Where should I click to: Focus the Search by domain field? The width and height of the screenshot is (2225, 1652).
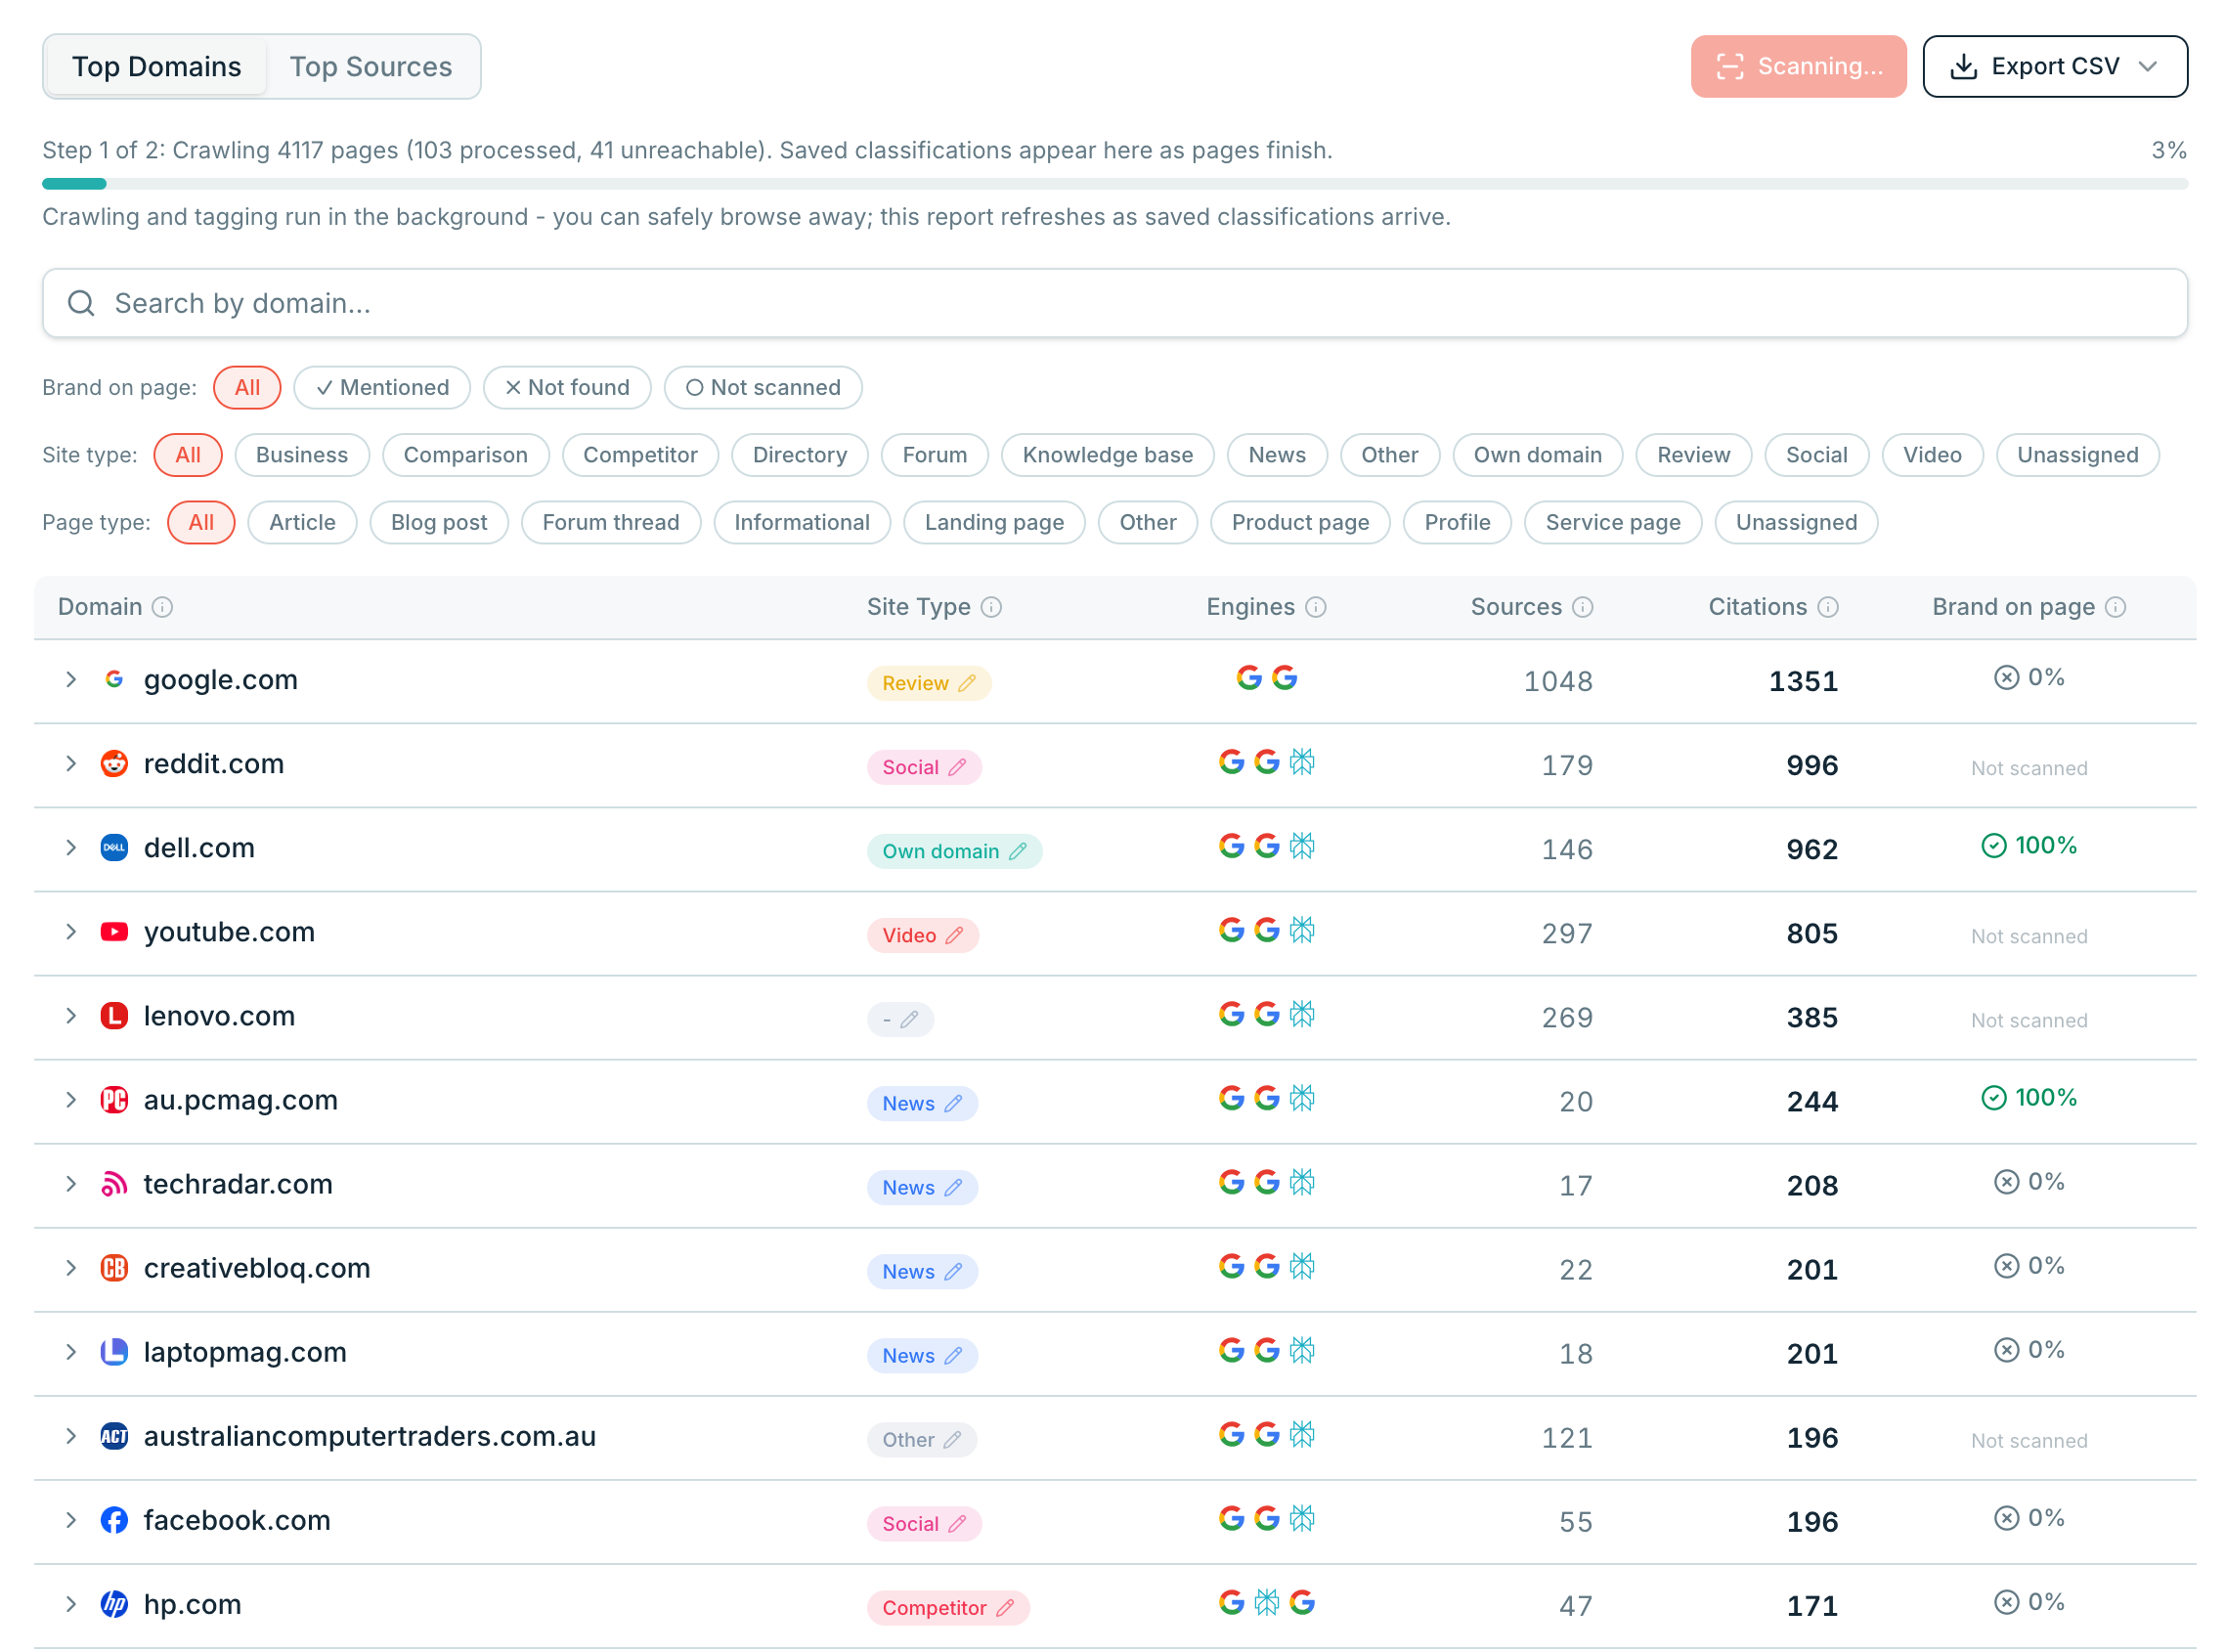1114,303
